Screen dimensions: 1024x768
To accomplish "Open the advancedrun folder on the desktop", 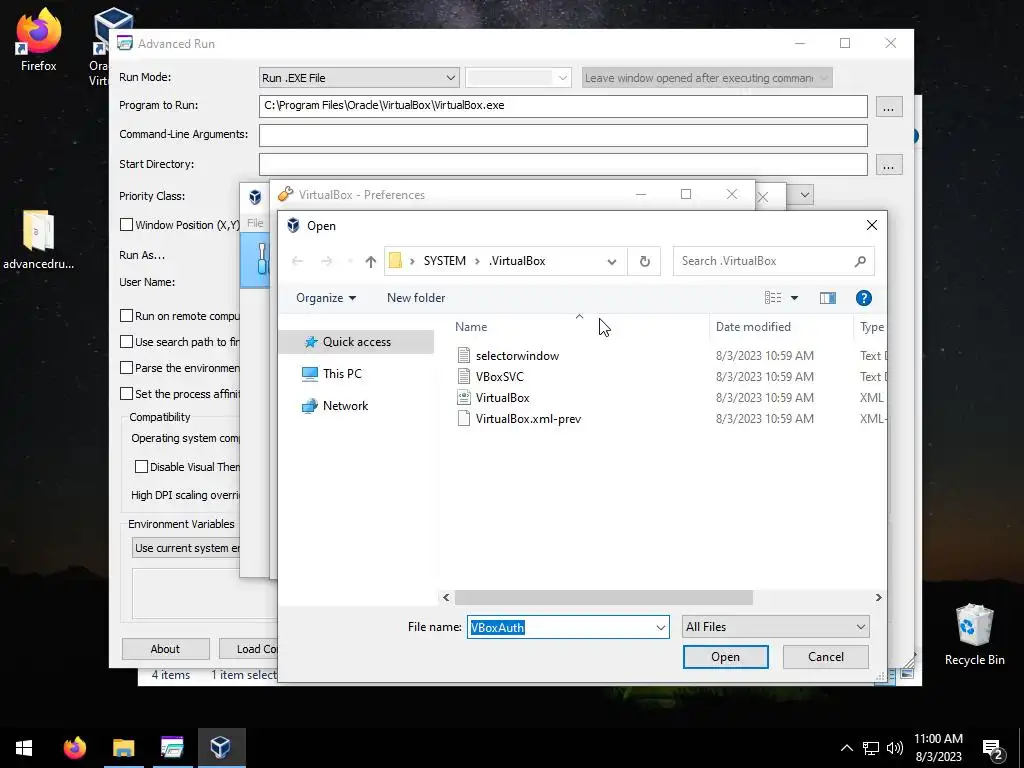I will (x=38, y=239).
